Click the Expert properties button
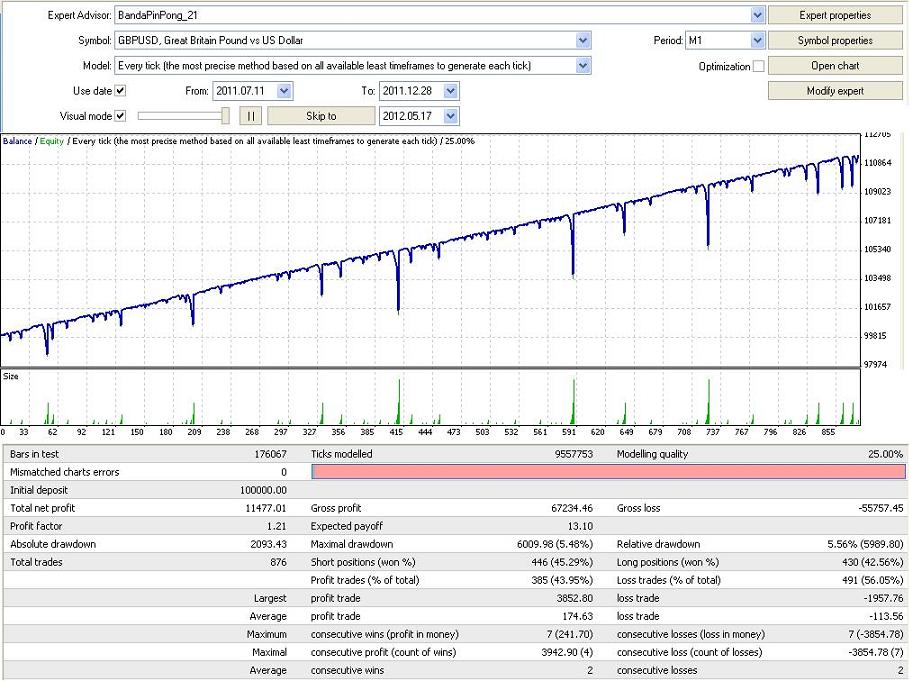The image size is (909, 681). point(835,16)
